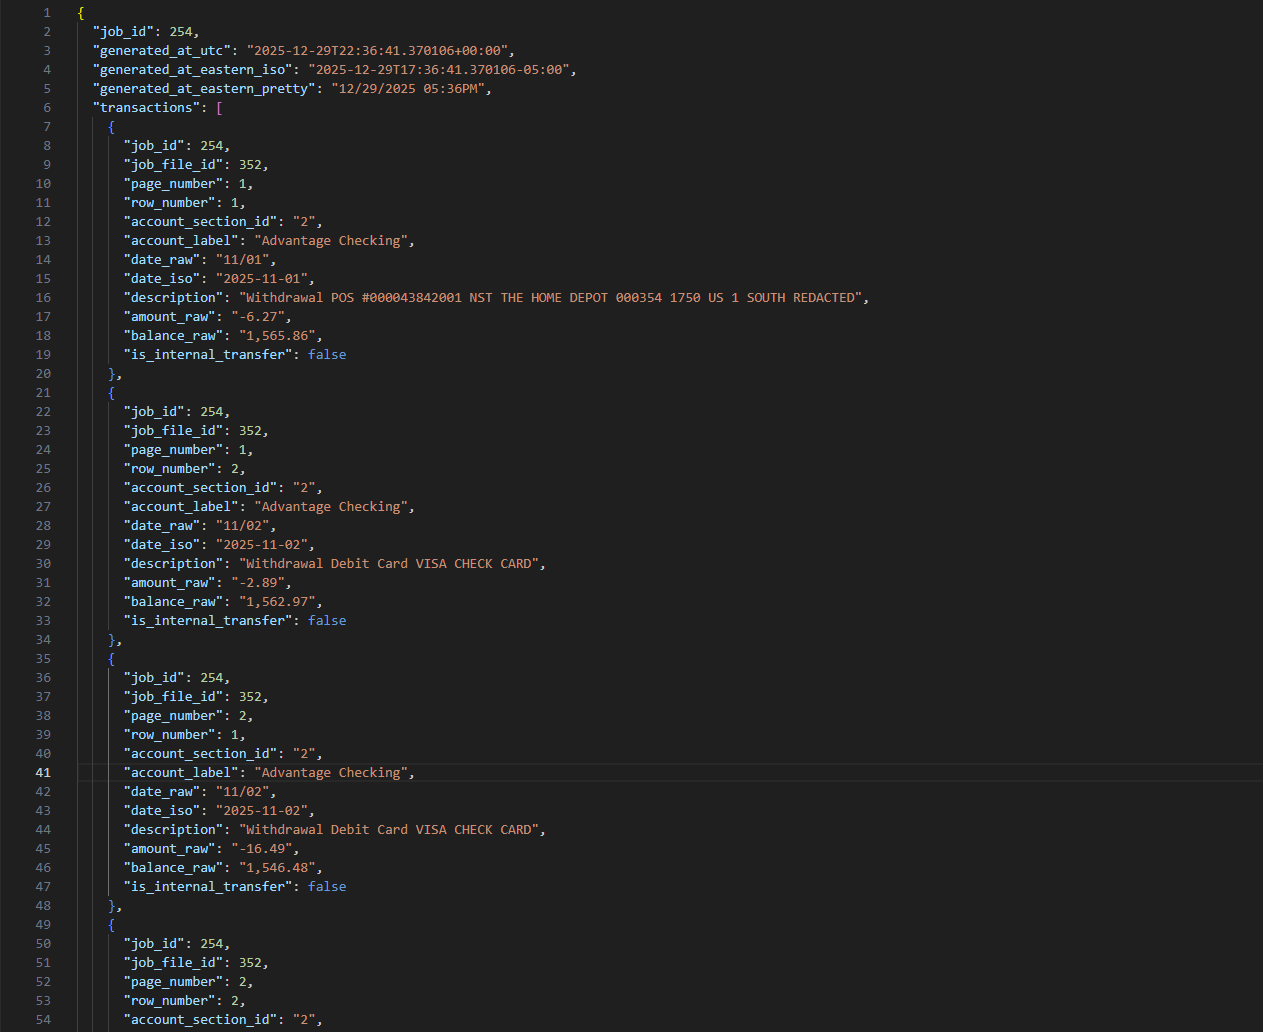Click the "12/29/2025 05:36PM" pretty date string
1263x1032 pixels.
click(x=411, y=88)
